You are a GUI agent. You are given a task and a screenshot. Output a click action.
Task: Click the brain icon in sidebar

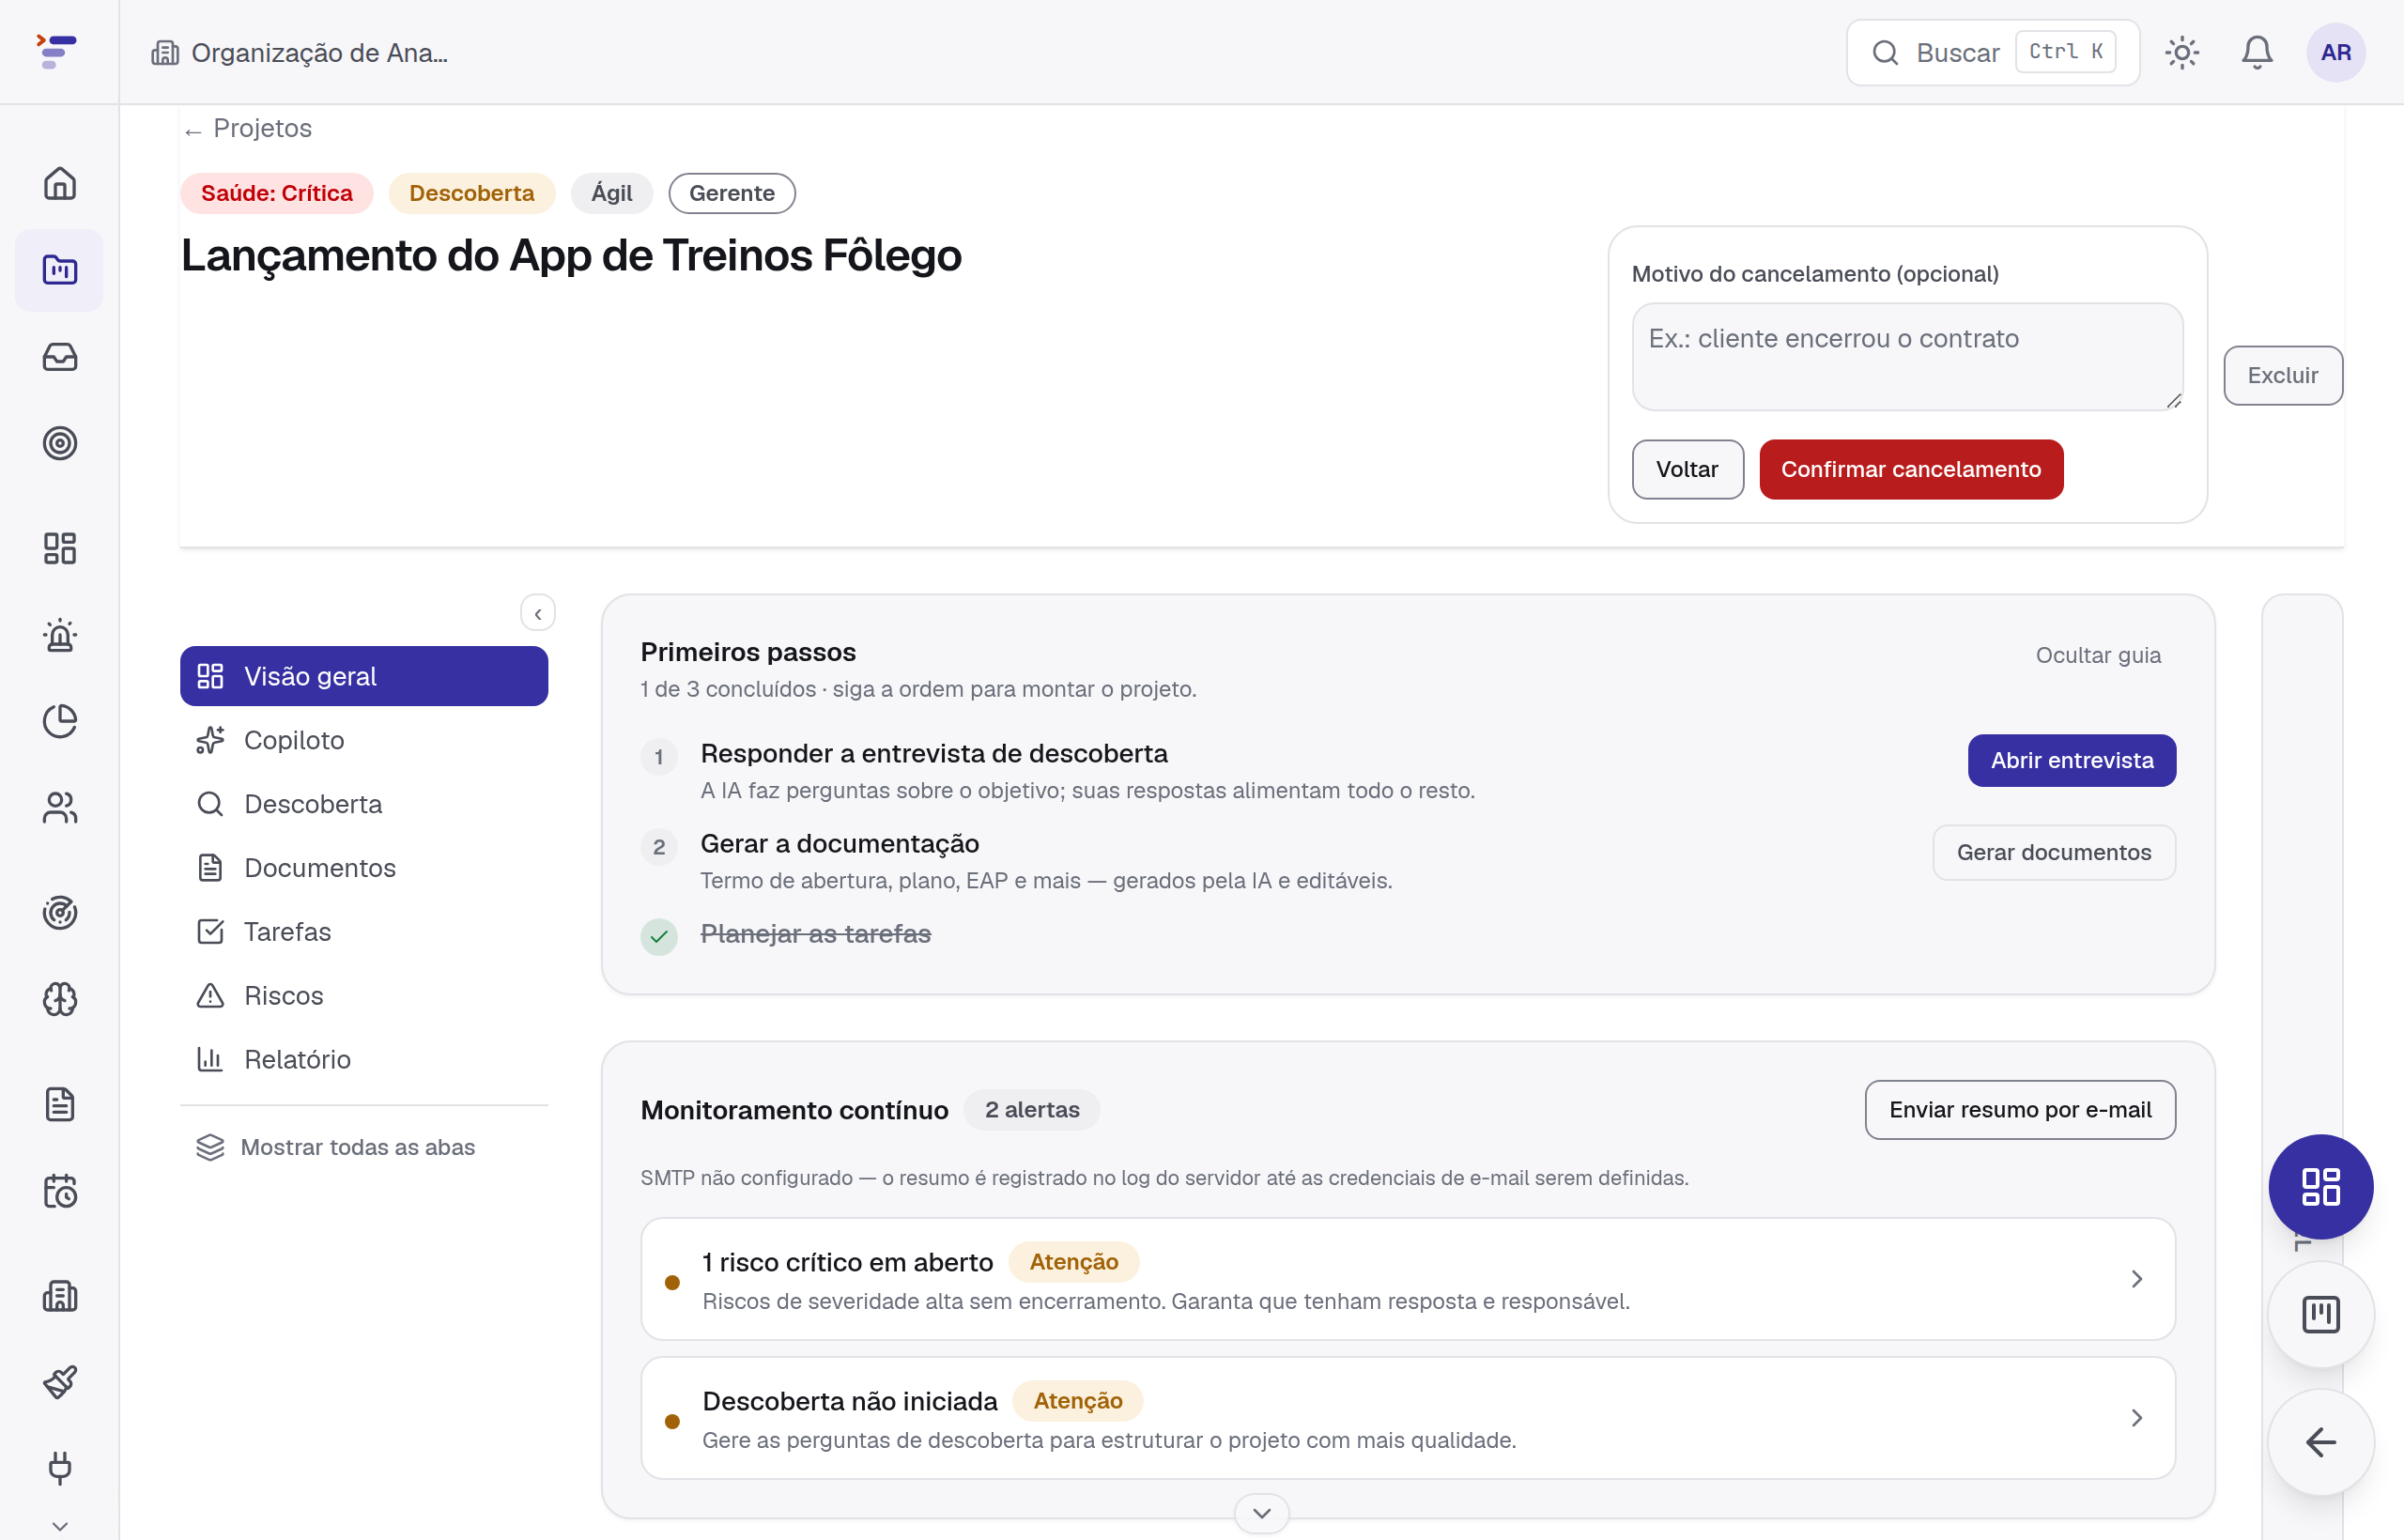(x=60, y=999)
